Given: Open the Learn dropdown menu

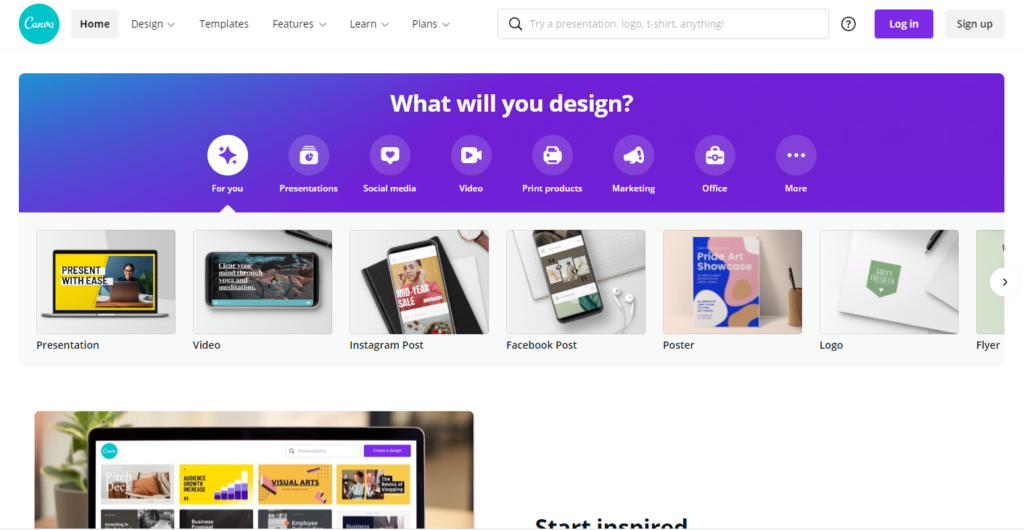Looking at the screenshot, I should click(x=369, y=24).
